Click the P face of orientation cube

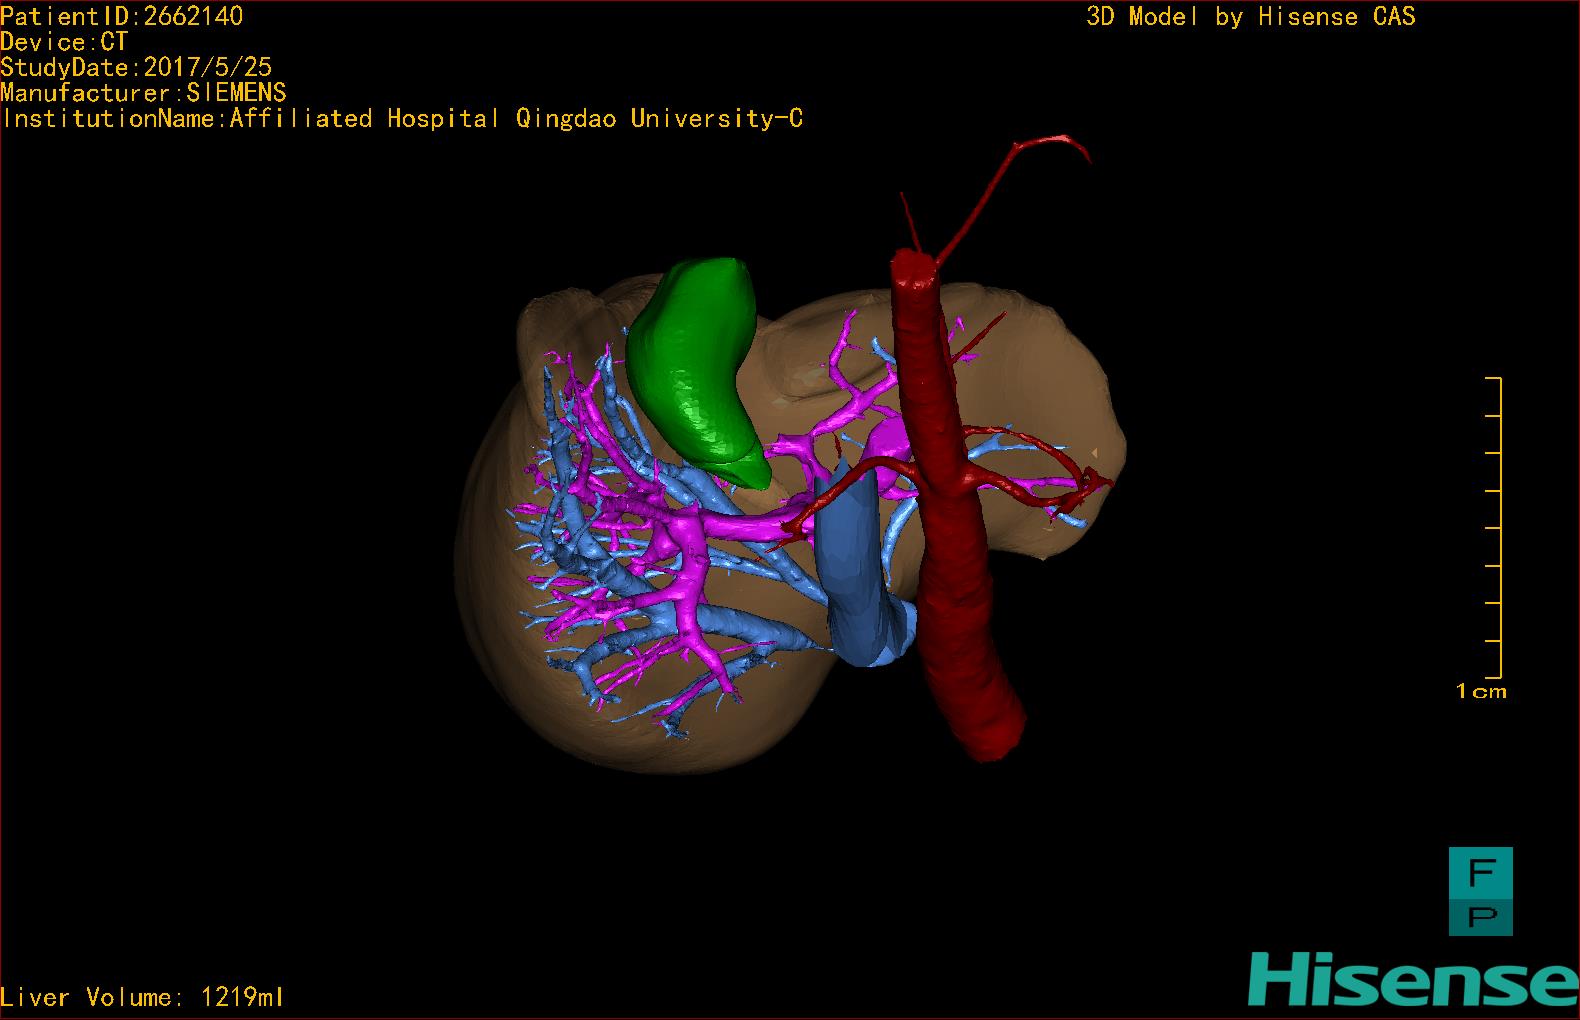click(x=1480, y=915)
